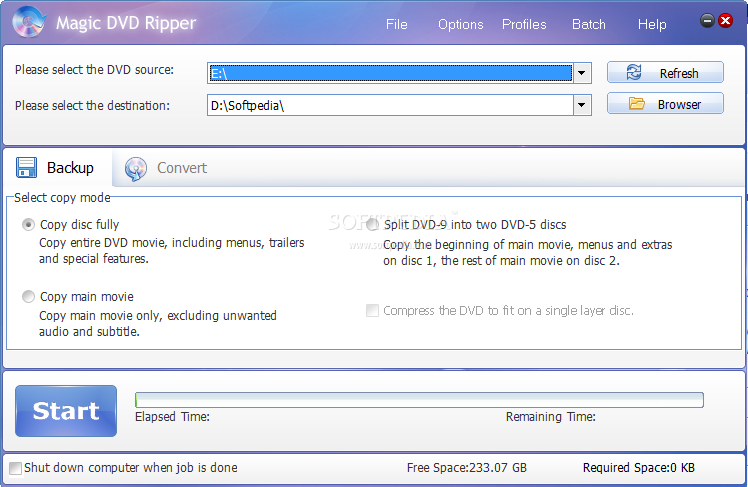Click the Remaining Time label
748x487 pixels.
point(551,416)
